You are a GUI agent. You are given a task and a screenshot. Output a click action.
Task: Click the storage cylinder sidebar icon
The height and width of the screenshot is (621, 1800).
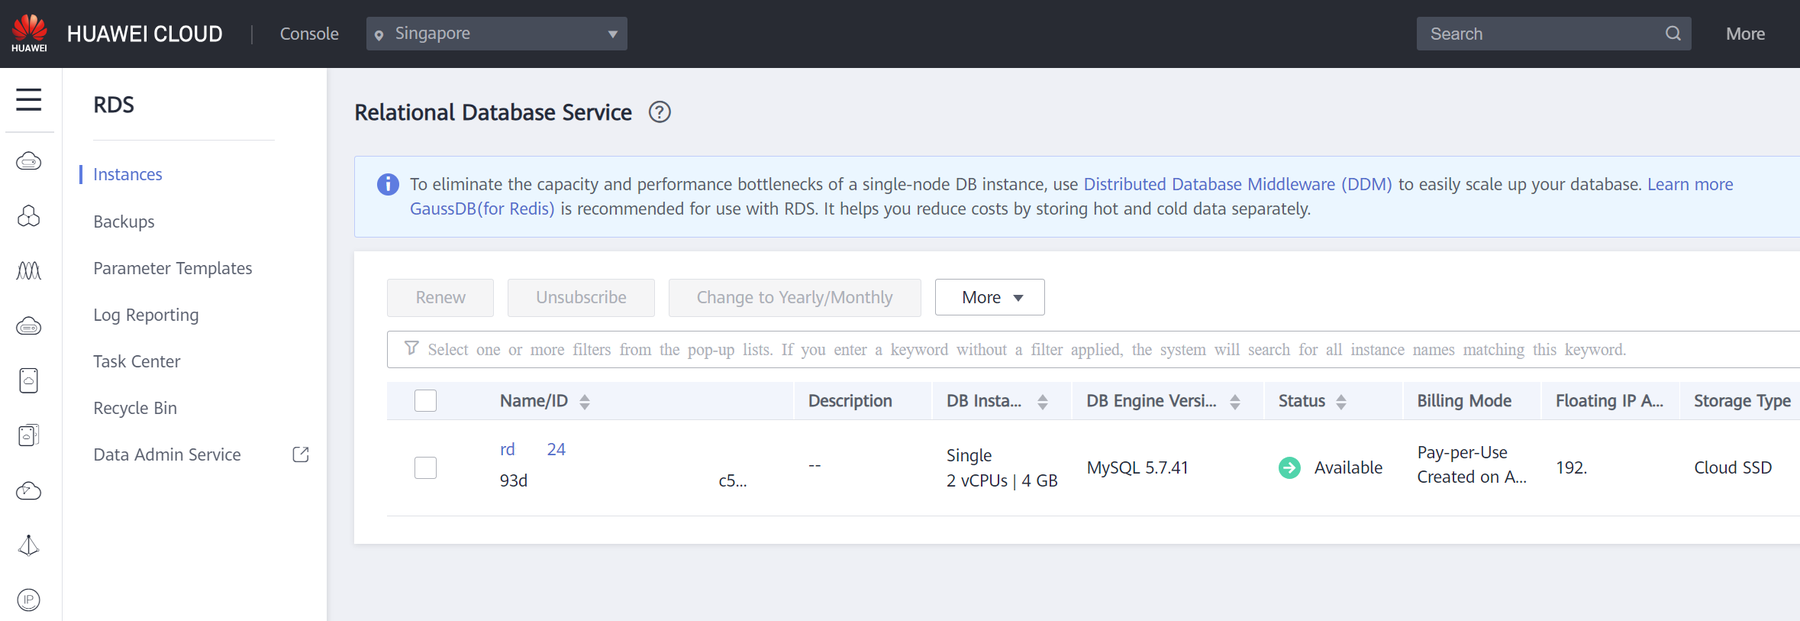(x=29, y=380)
